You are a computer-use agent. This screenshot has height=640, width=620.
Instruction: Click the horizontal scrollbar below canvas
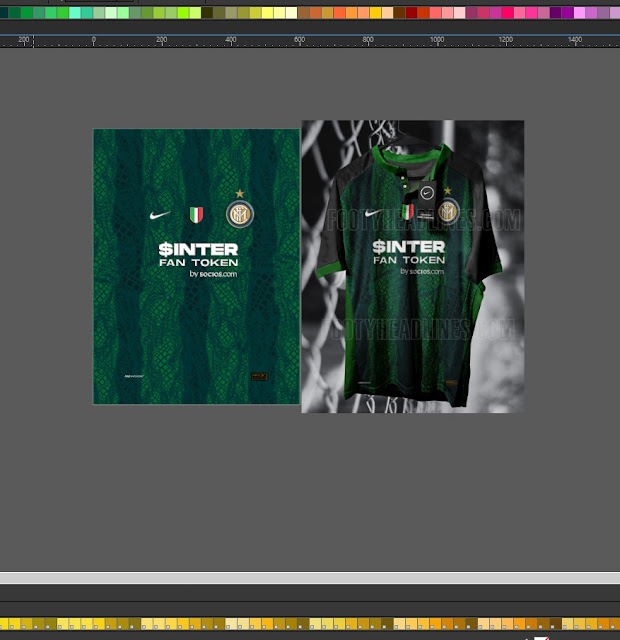click(310, 578)
